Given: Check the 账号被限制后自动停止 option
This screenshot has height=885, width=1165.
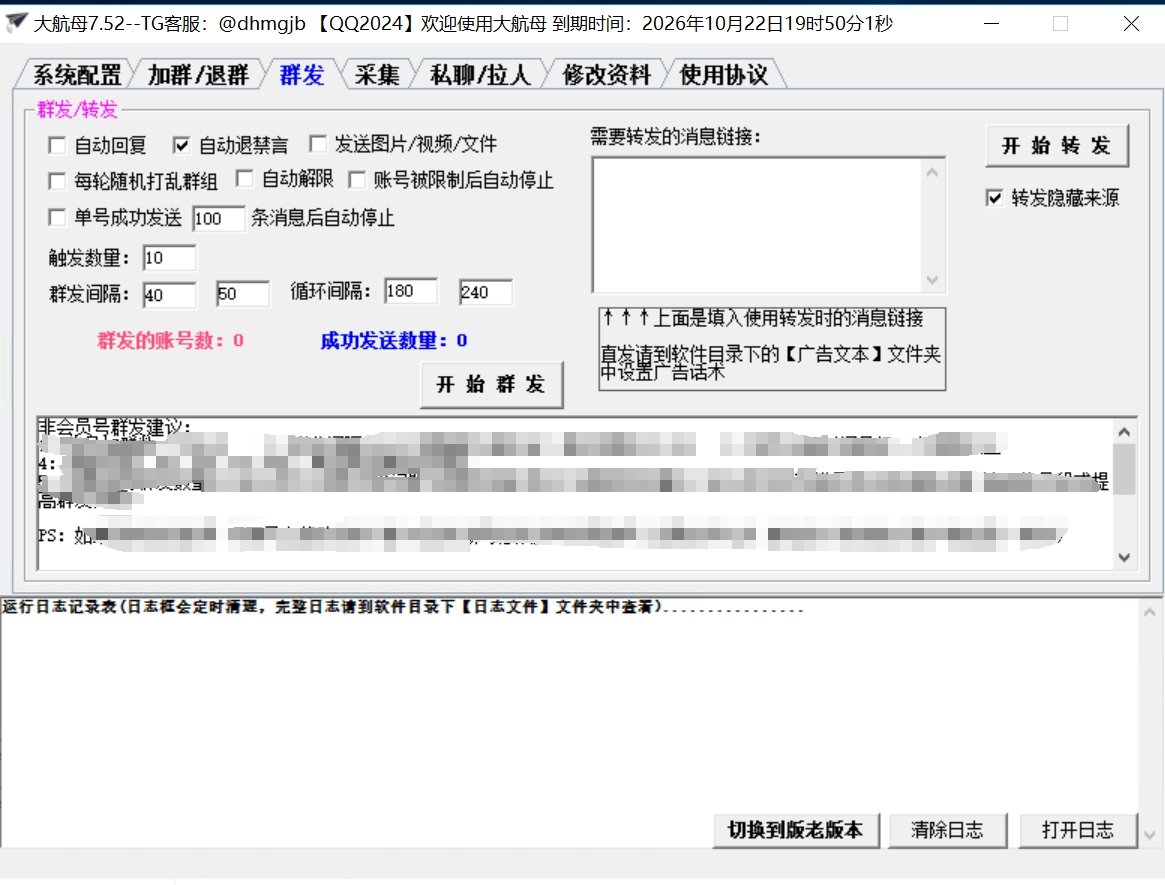Looking at the screenshot, I should (x=357, y=181).
